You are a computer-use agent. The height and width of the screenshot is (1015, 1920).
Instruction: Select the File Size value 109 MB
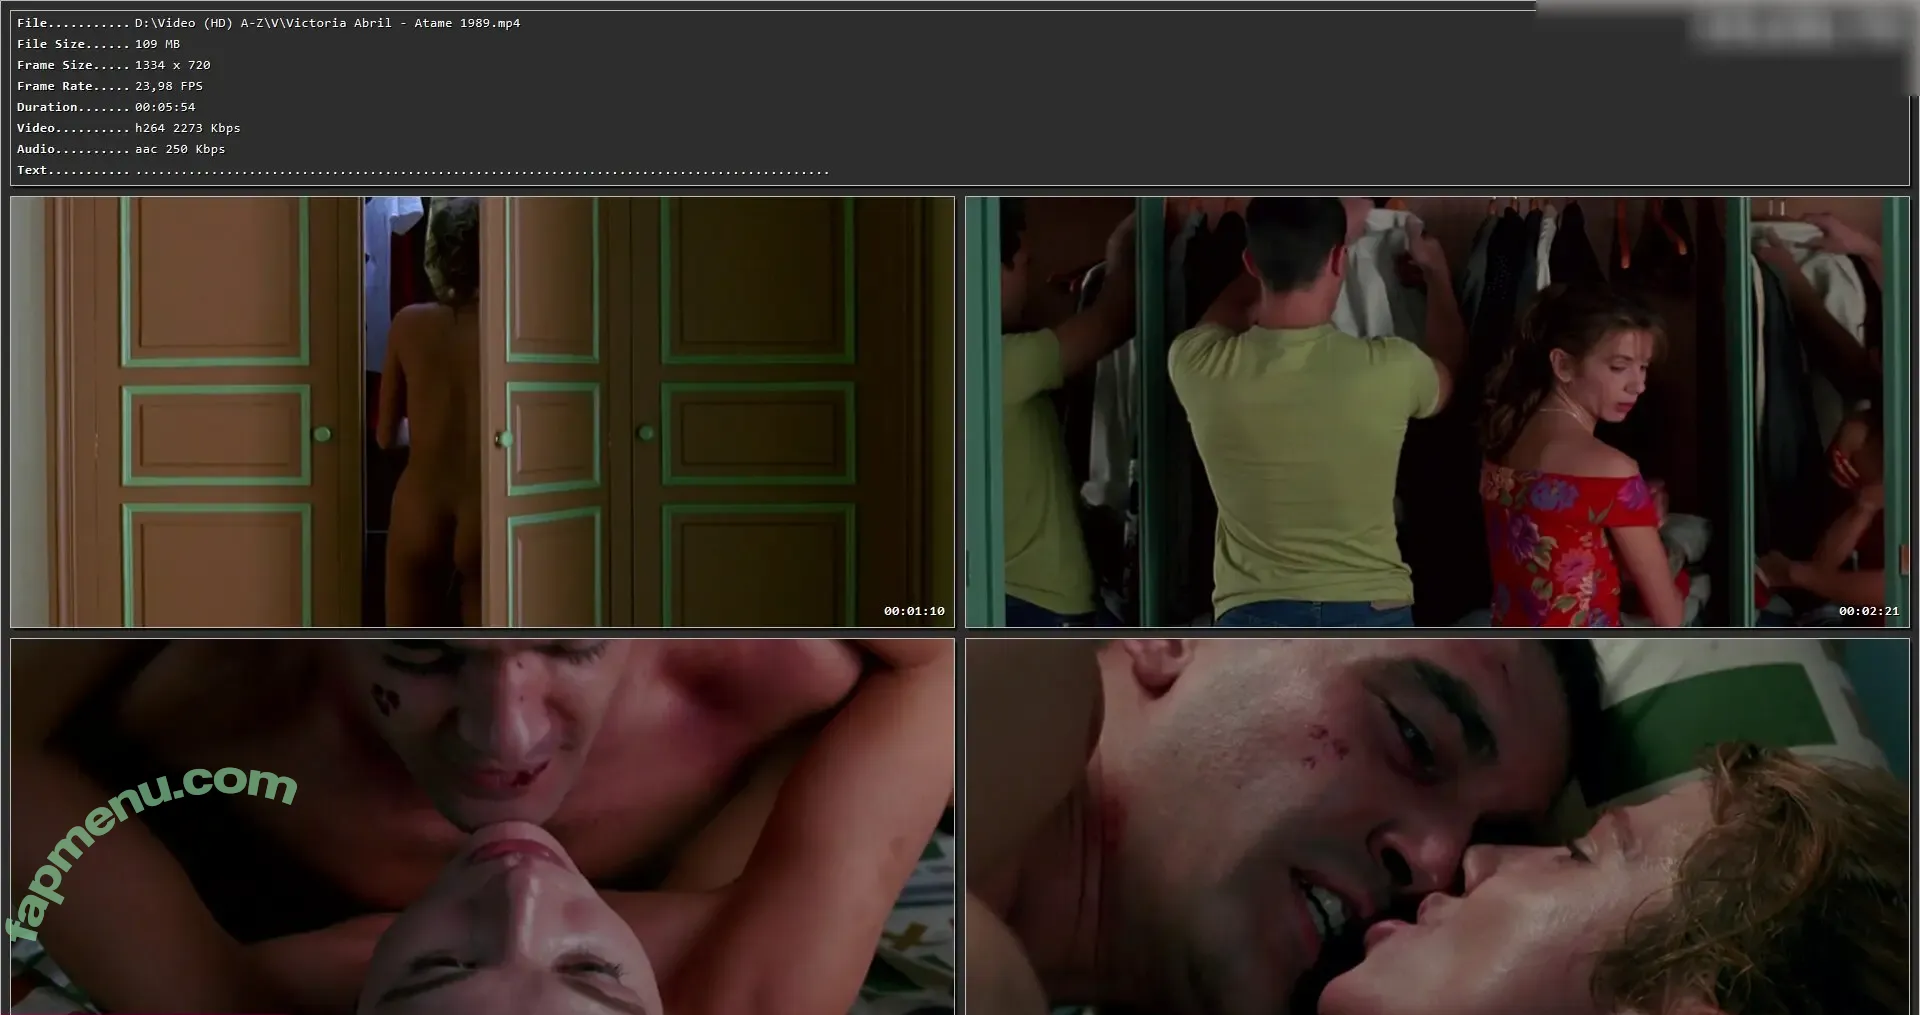pos(157,44)
